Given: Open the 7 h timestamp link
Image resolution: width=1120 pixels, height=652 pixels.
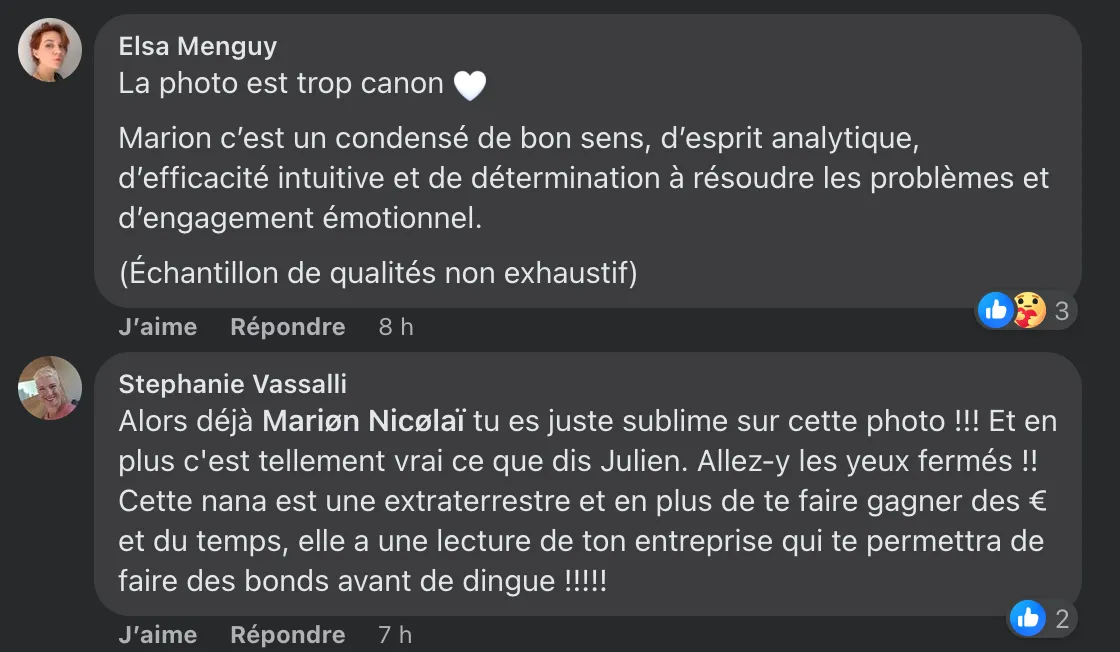Looking at the screenshot, I should pos(395,634).
